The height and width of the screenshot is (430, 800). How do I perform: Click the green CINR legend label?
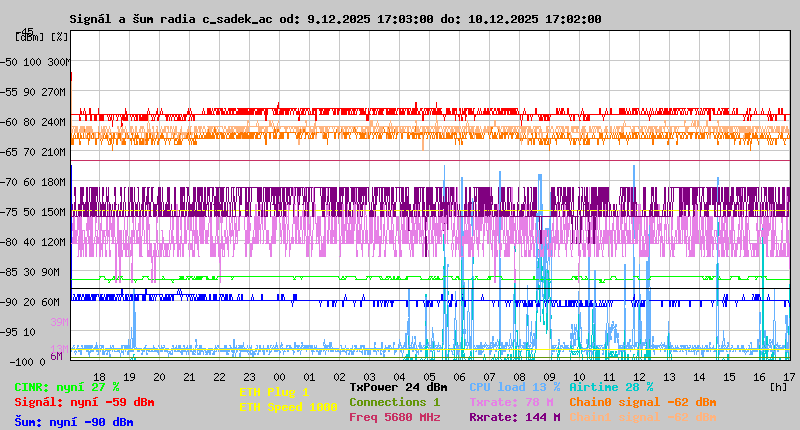67,387
